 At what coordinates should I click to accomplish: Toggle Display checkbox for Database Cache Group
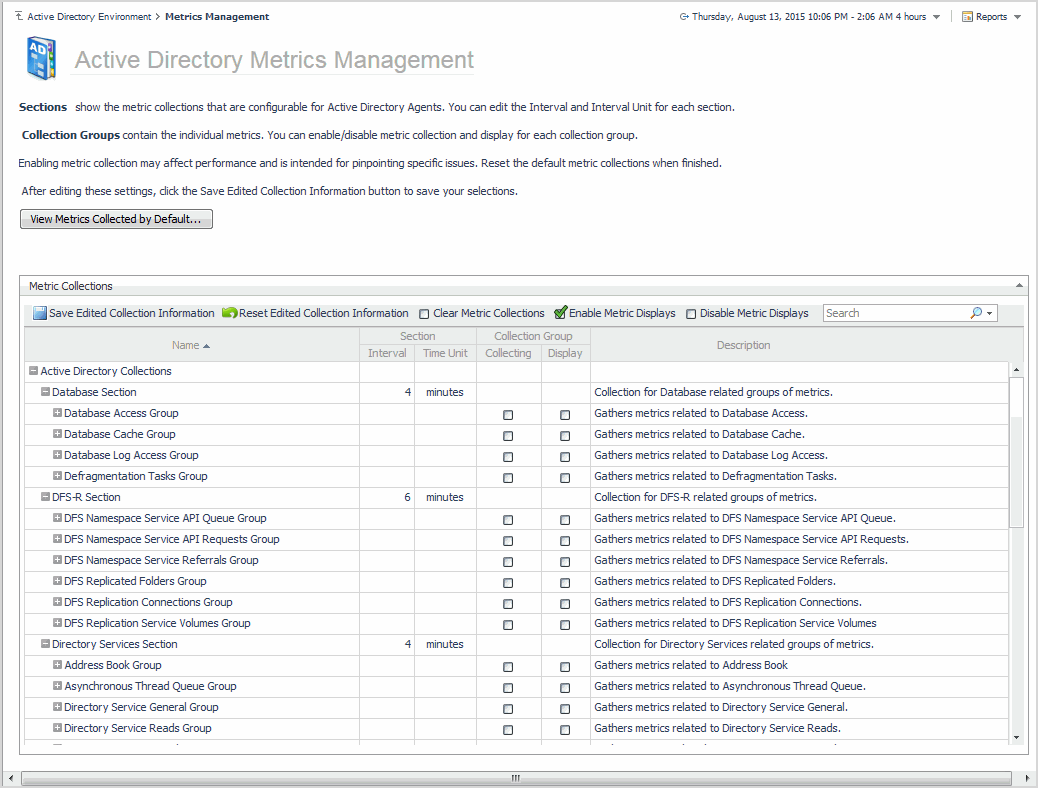[565, 435]
